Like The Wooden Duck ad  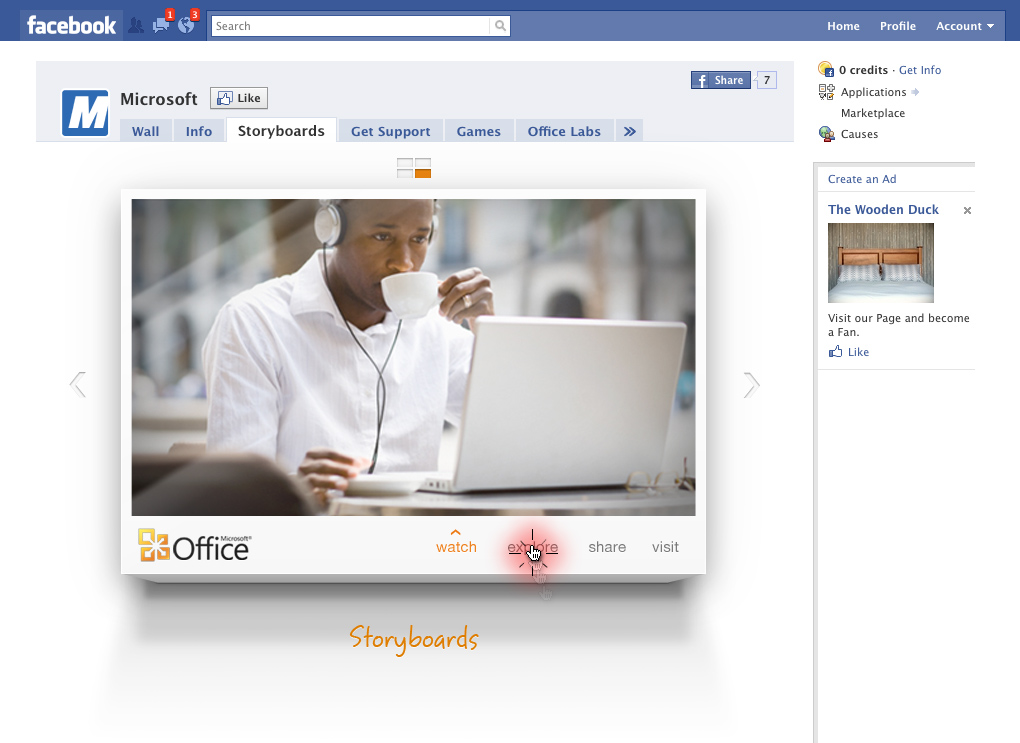click(858, 352)
